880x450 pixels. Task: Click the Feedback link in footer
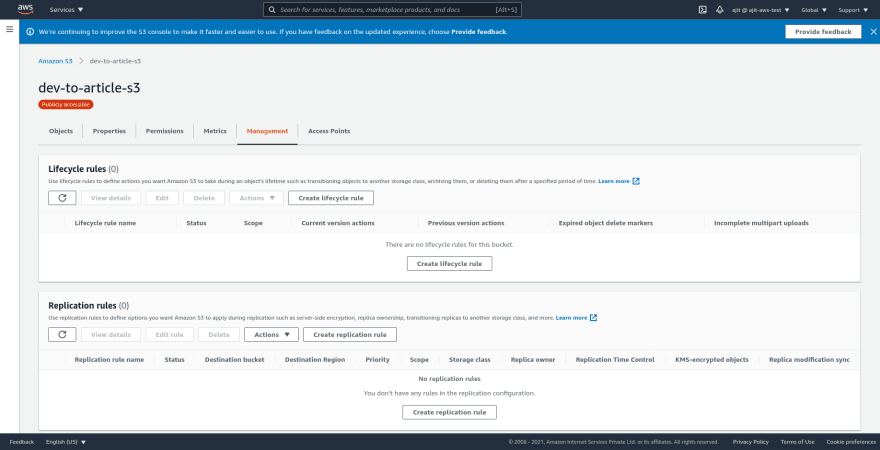click(x=21, y=442)
